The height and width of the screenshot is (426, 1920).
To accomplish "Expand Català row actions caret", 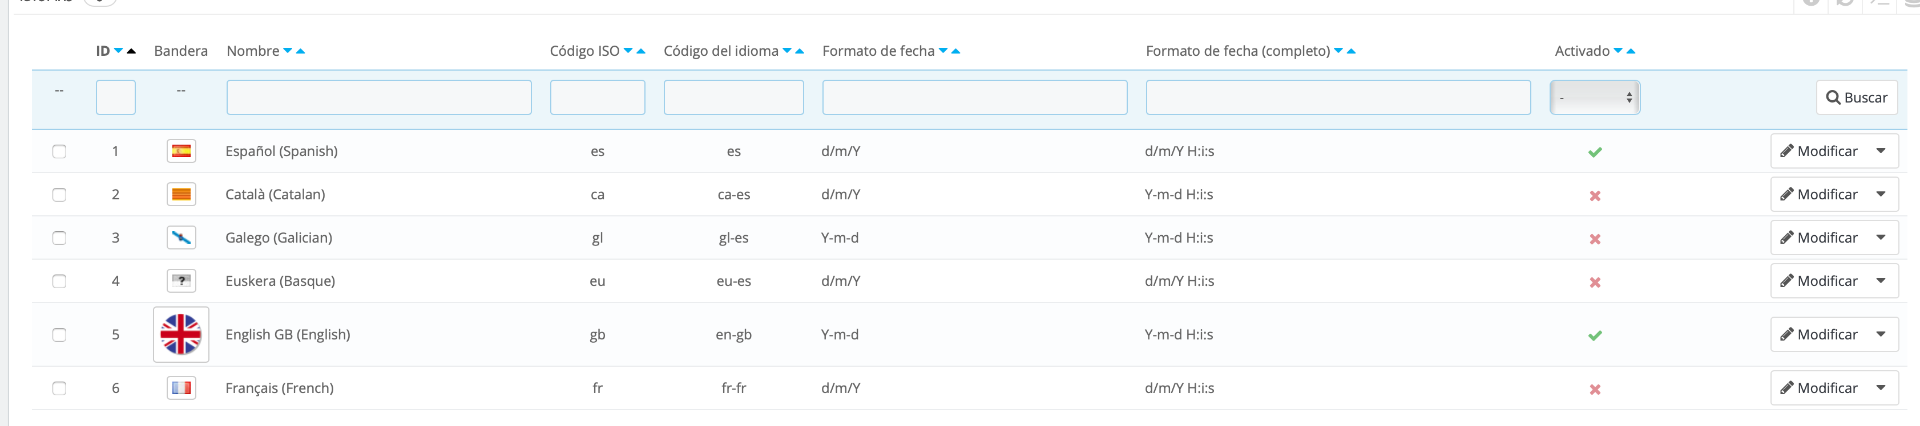I will click(1881, 194).
